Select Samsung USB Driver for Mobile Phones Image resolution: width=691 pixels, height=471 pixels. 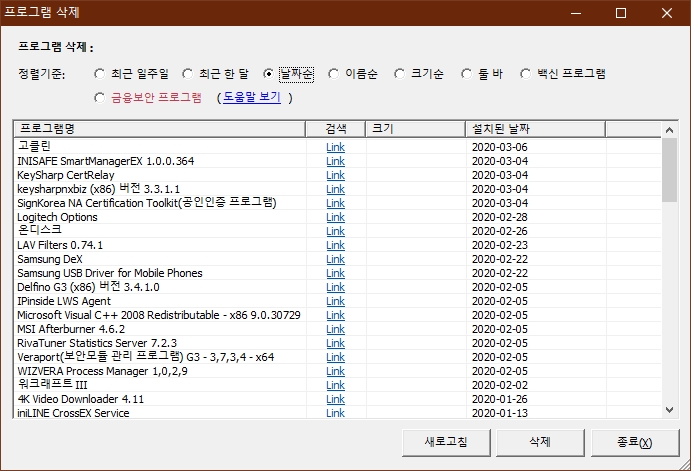[x=337, y=274]
